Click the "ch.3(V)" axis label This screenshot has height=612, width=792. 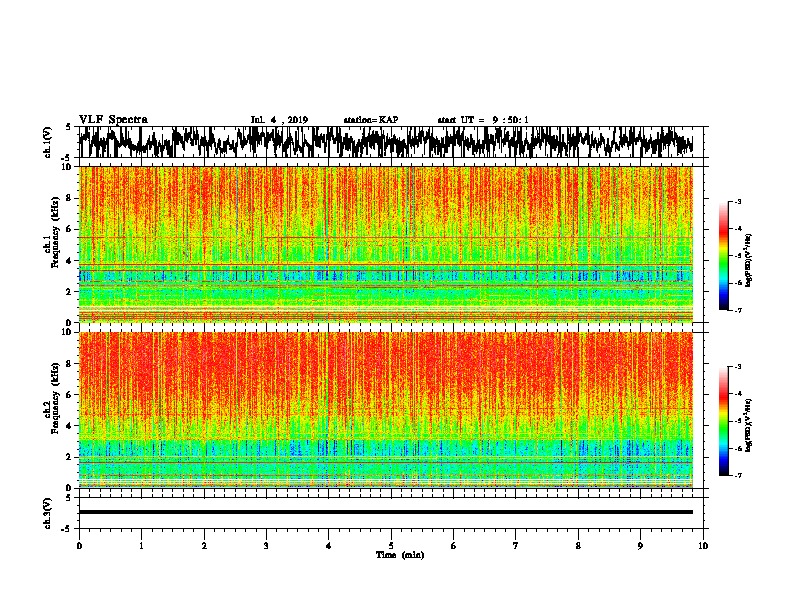[48, 513]
